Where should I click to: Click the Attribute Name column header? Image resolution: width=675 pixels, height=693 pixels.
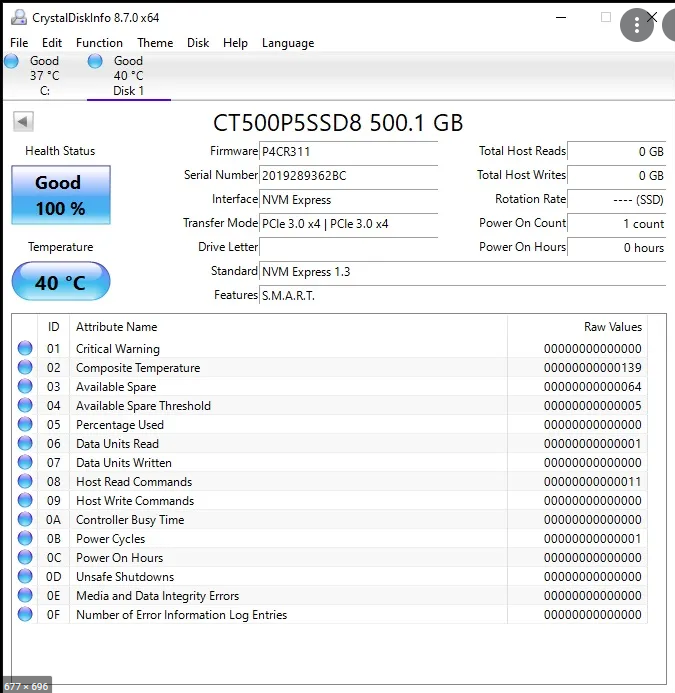(x=288, y=327)
